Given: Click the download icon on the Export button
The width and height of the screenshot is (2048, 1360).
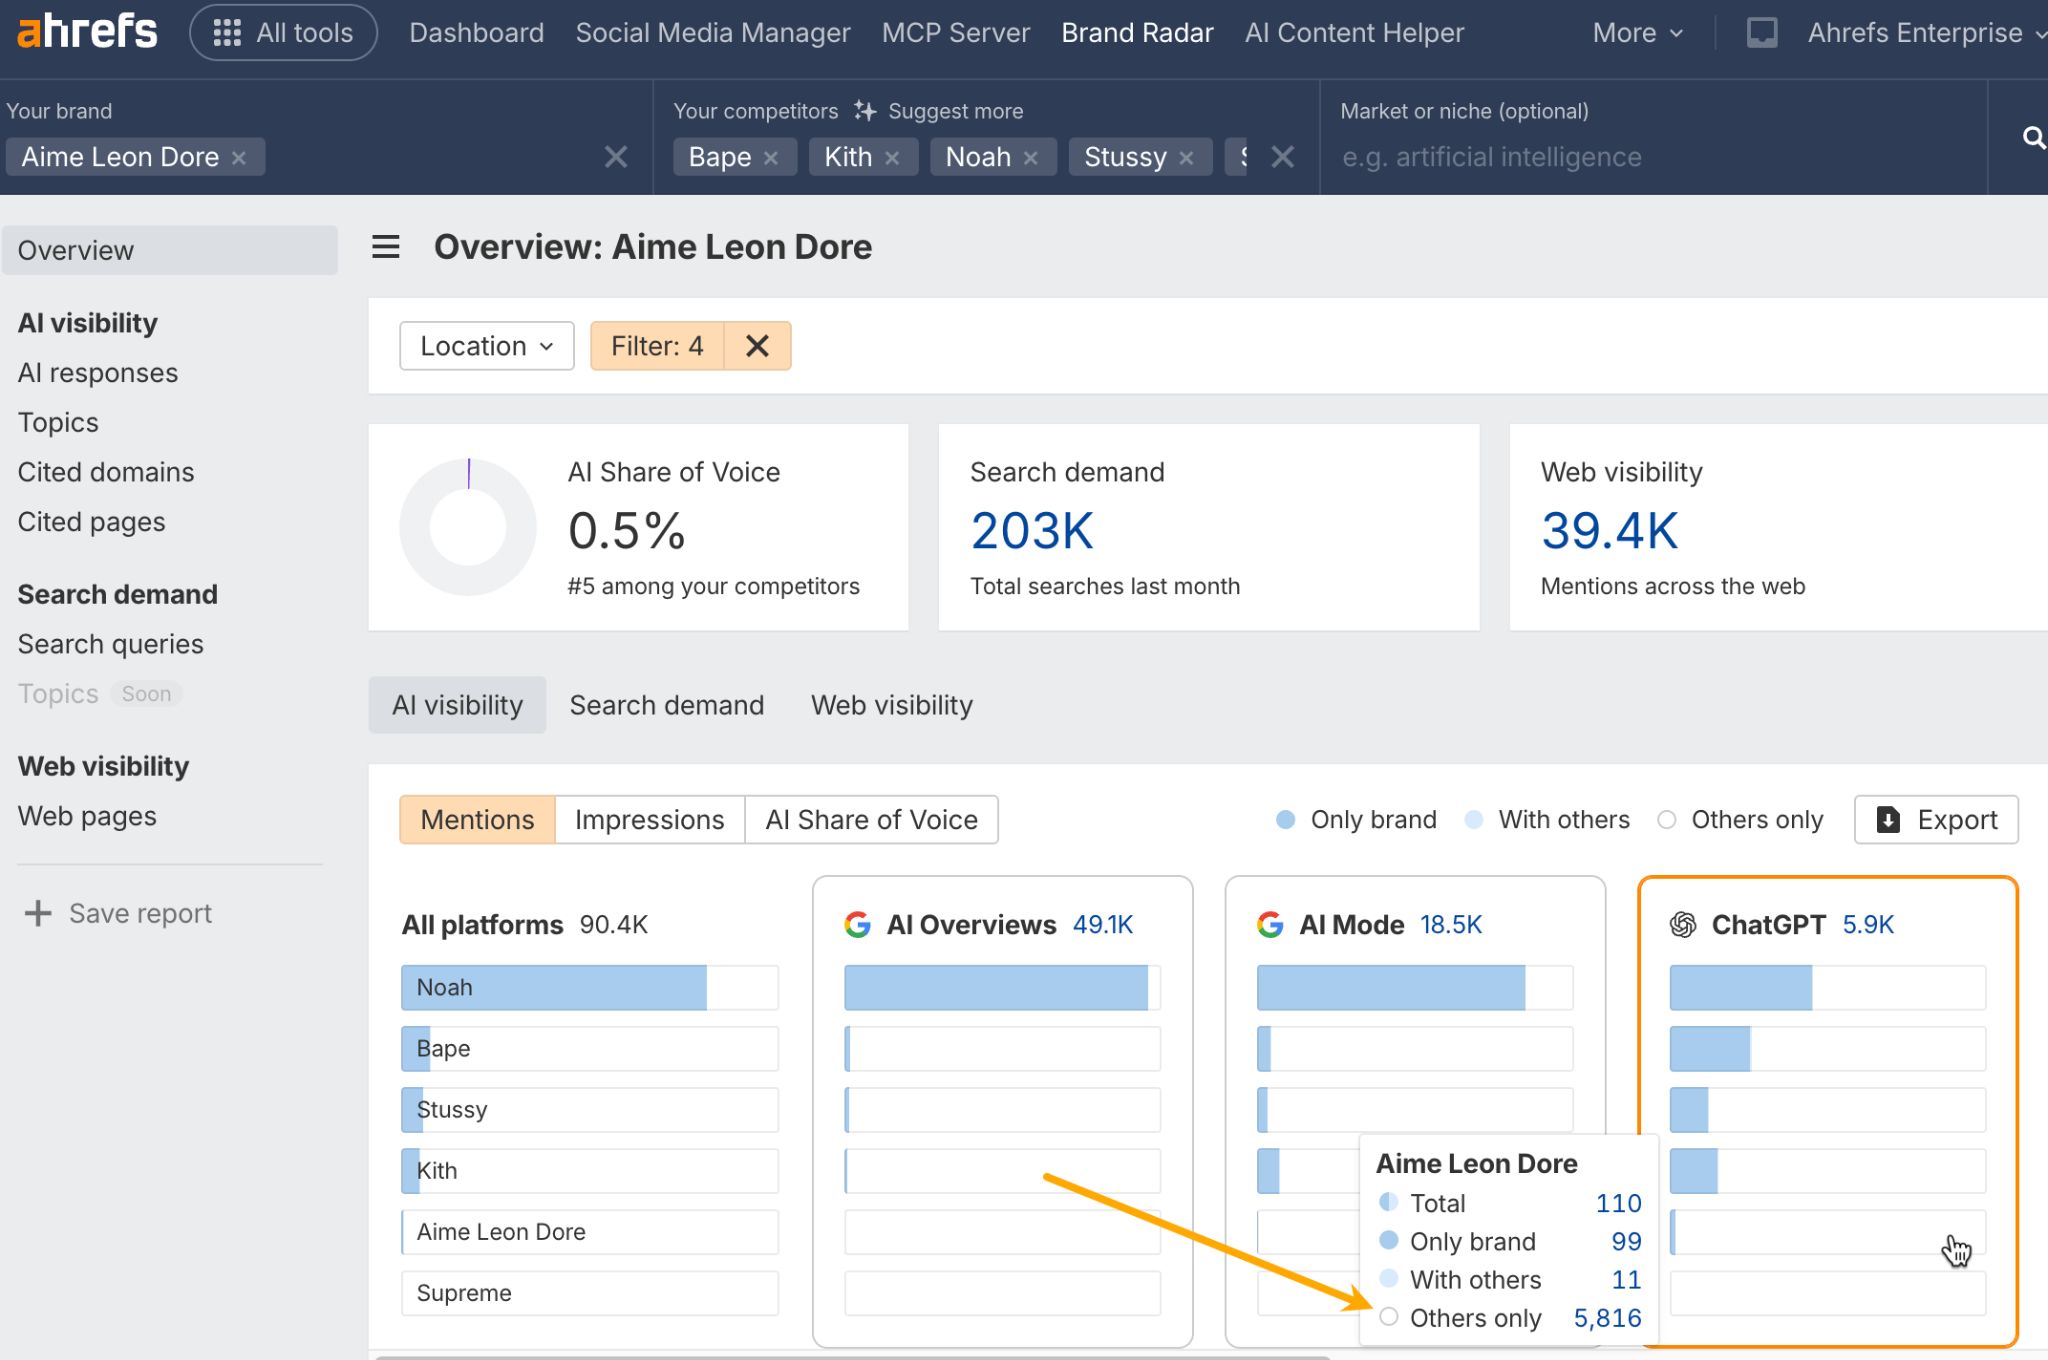Looking at the screenshot, I should (x=1886, y=819).
